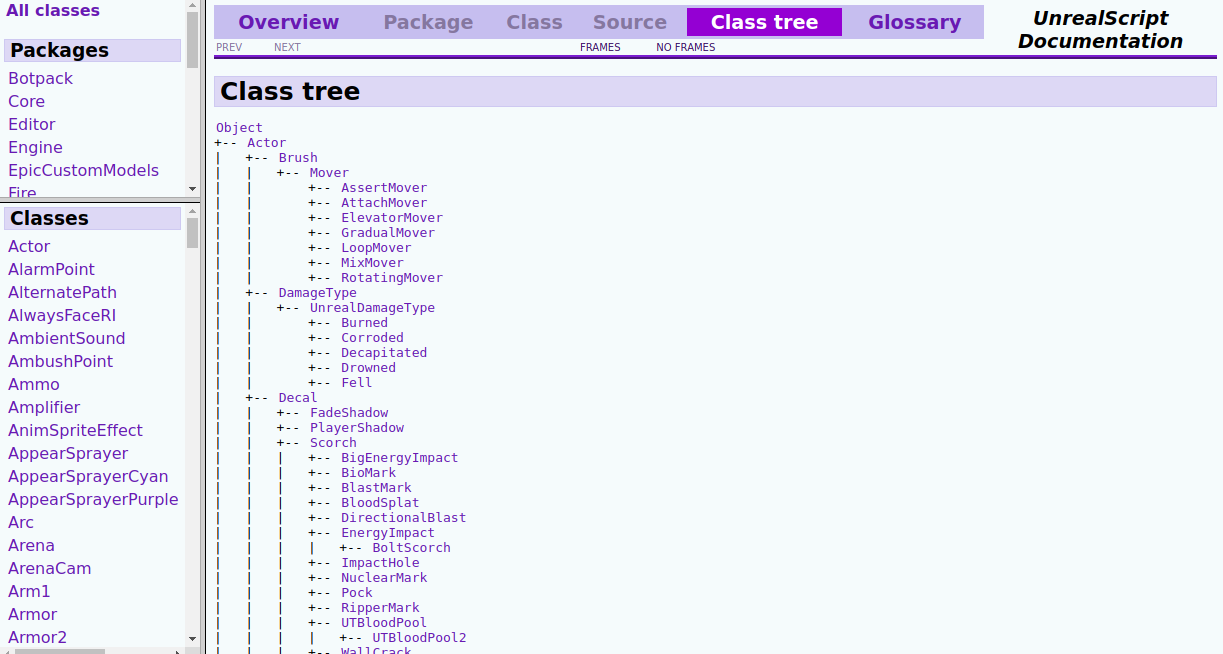Open the AppearSprayerCyan class
Screen dimensions: 1223x654
click(x=88, y=476)
